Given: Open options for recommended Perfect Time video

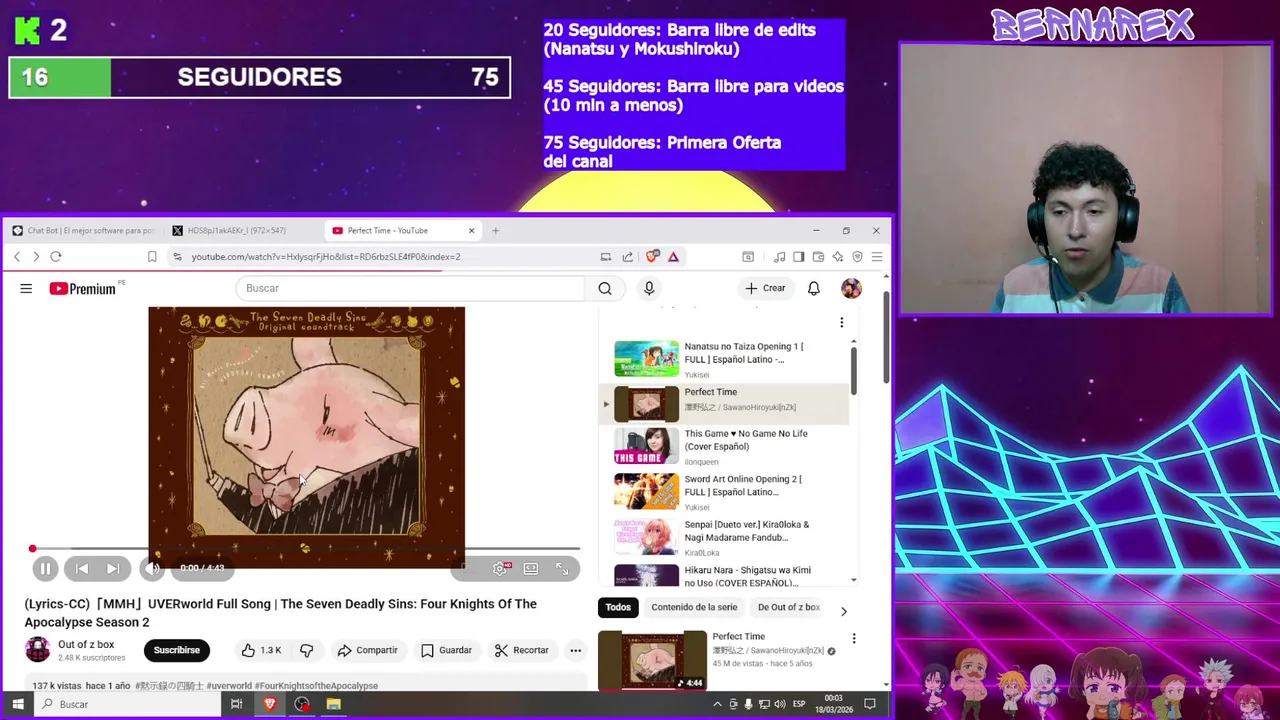Looking at the screenshot, I should (x=854, y=638).
